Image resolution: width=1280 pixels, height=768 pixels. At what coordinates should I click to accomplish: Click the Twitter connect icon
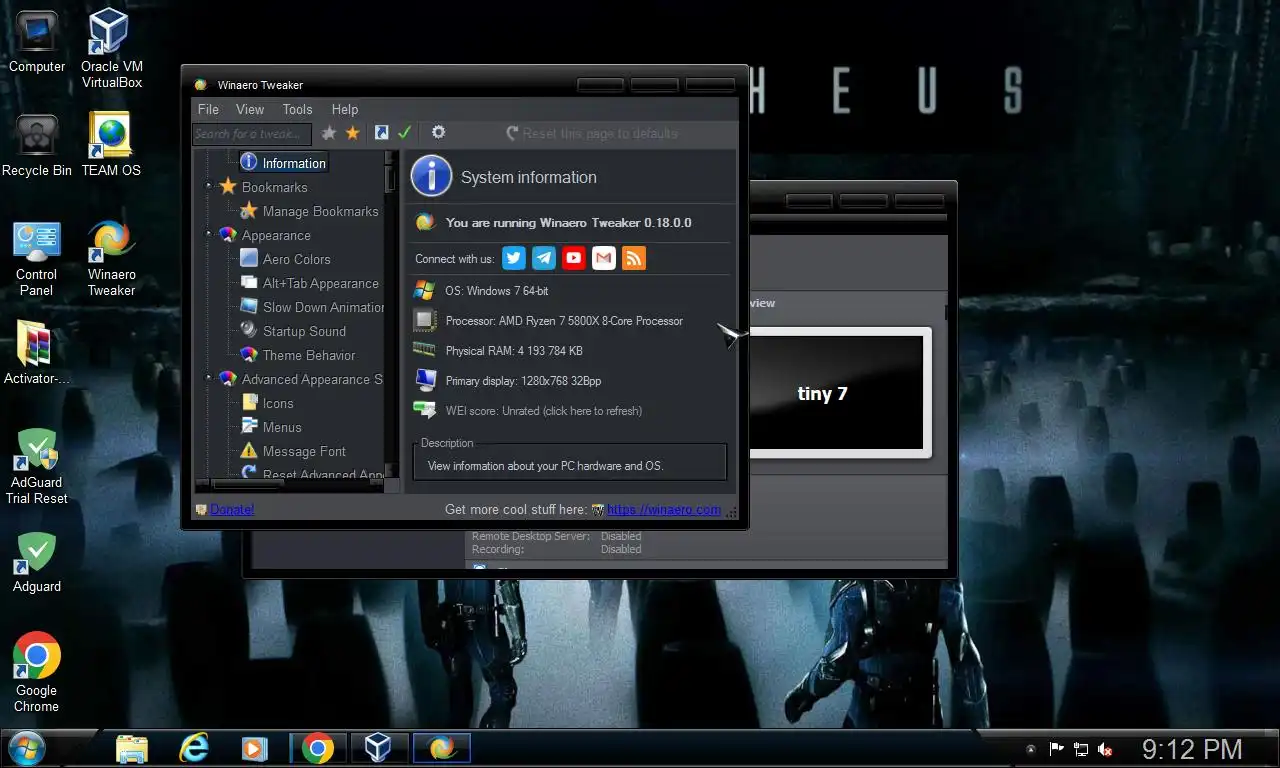point(513,258)
